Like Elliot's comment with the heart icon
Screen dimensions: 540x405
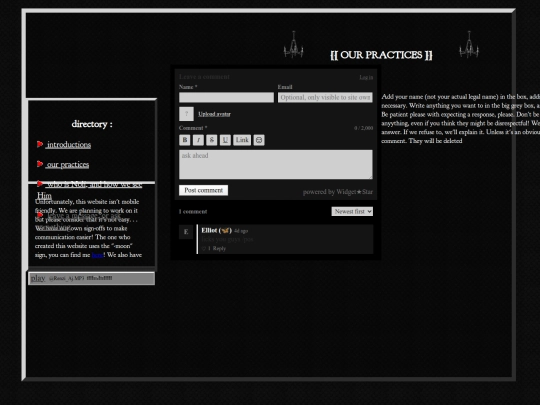[204, 249]
